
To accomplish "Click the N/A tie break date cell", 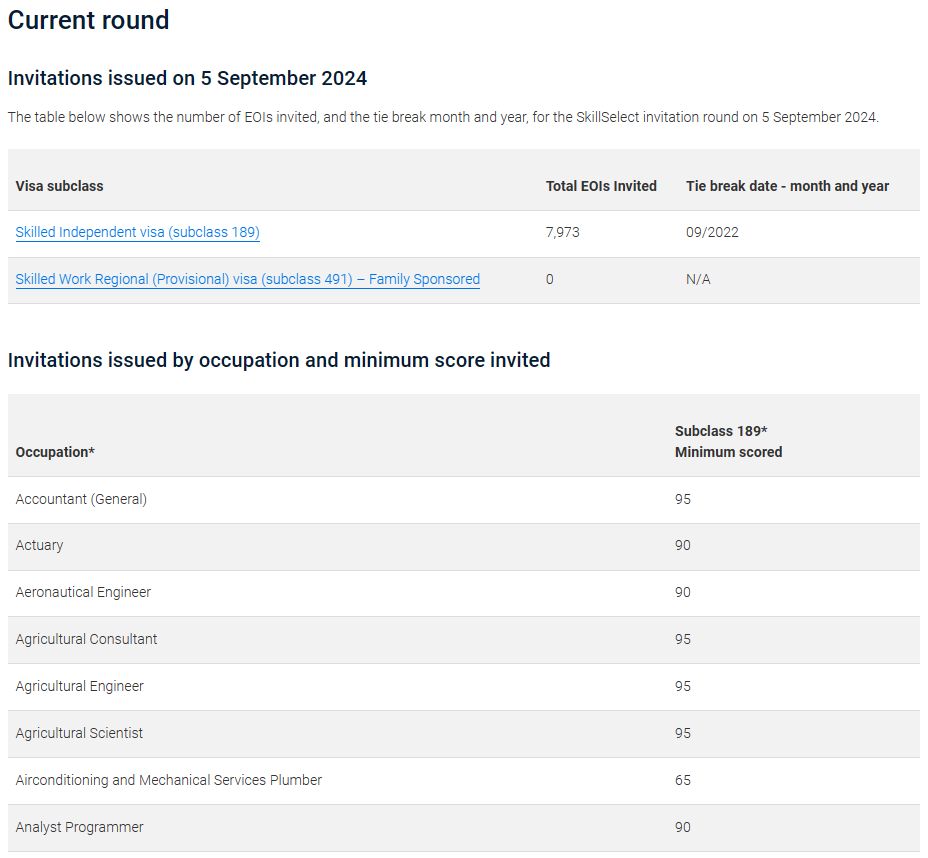I will [698, 279].
